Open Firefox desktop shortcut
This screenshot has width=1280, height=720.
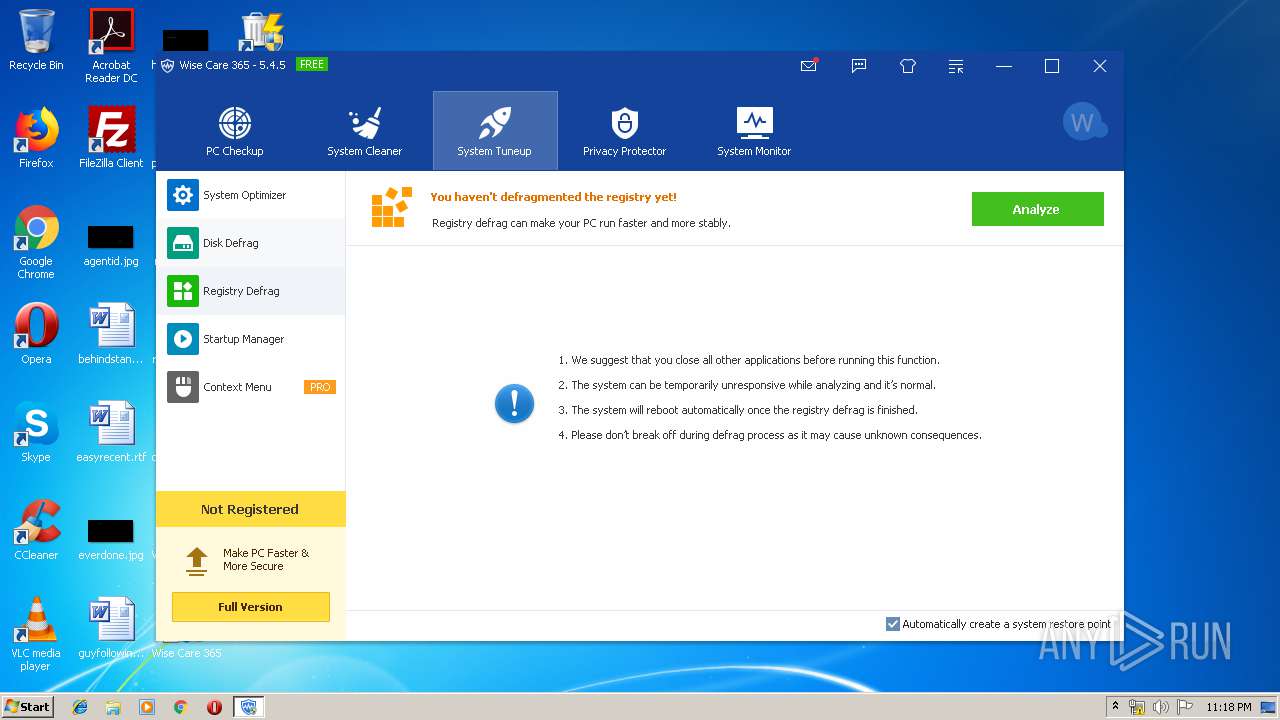(x=36, y=137)
